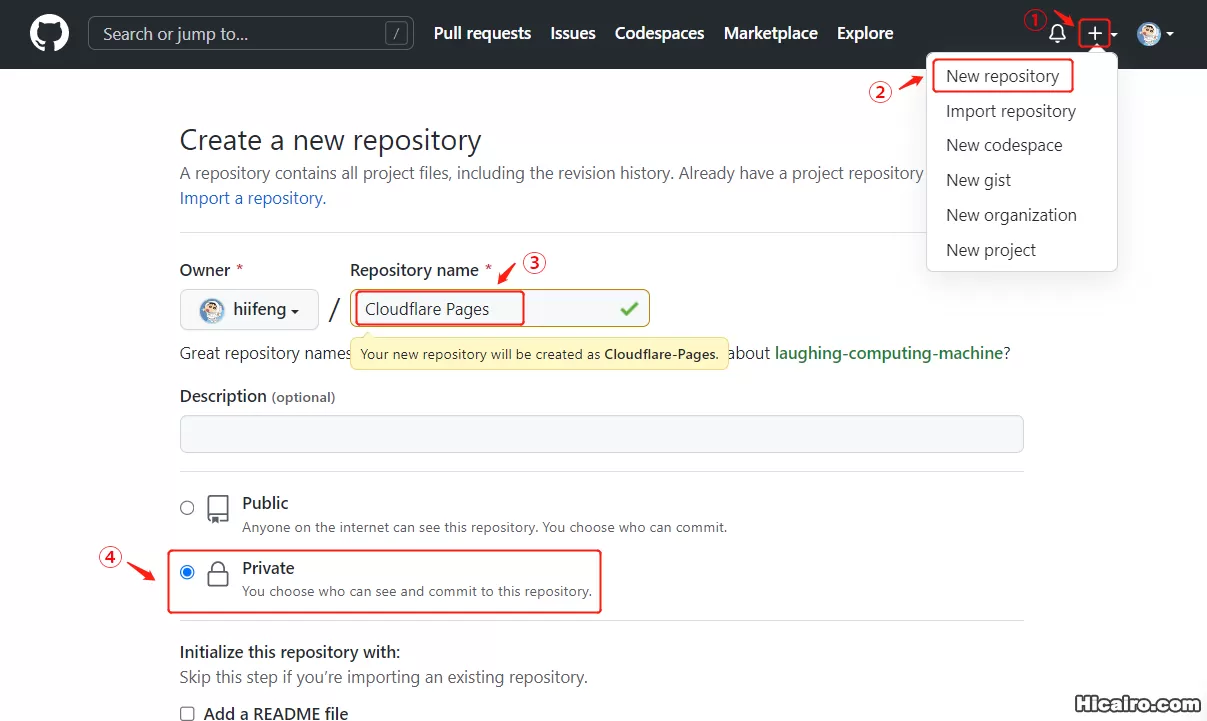Visit the Marketplace
Screen dimensions: 1207x721
click(x=770, y=34)
